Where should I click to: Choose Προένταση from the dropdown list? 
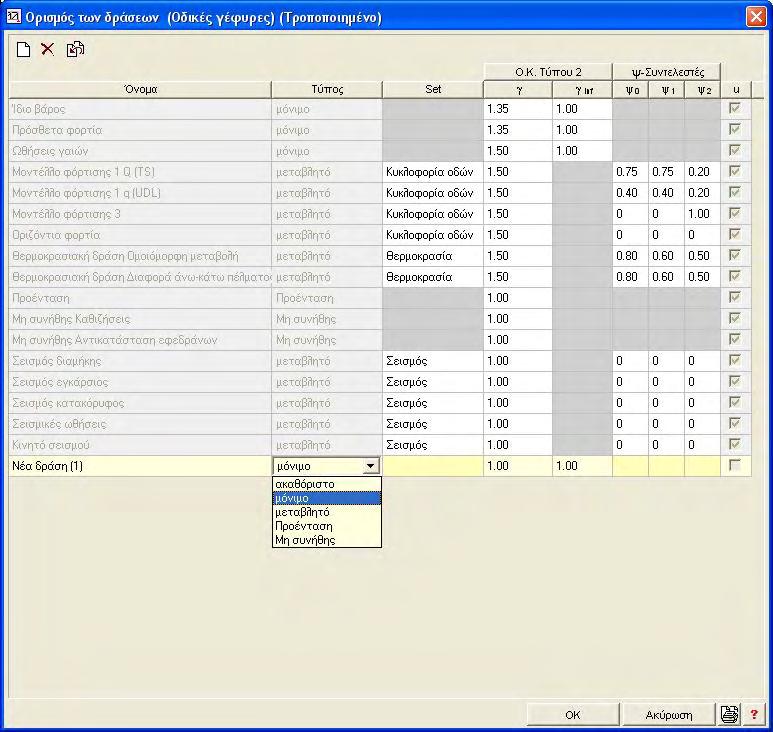(327, 526)
